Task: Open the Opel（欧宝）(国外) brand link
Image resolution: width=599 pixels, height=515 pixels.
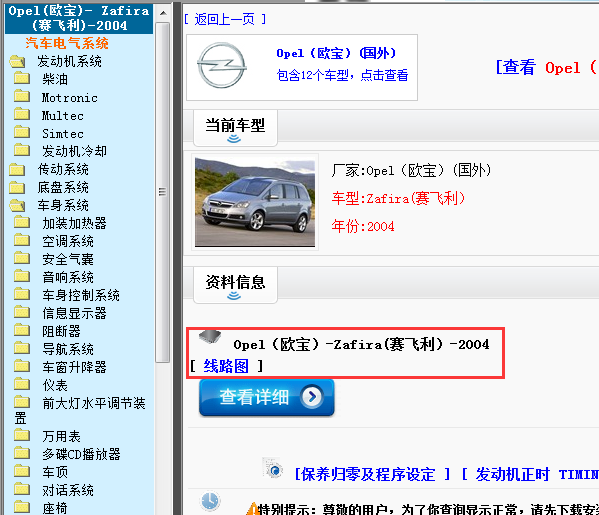Action: pos(336,53)
